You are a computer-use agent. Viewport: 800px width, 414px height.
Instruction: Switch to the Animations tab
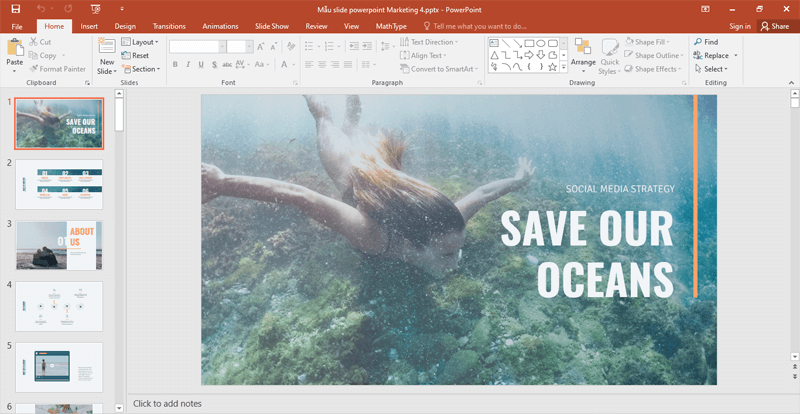220,26
